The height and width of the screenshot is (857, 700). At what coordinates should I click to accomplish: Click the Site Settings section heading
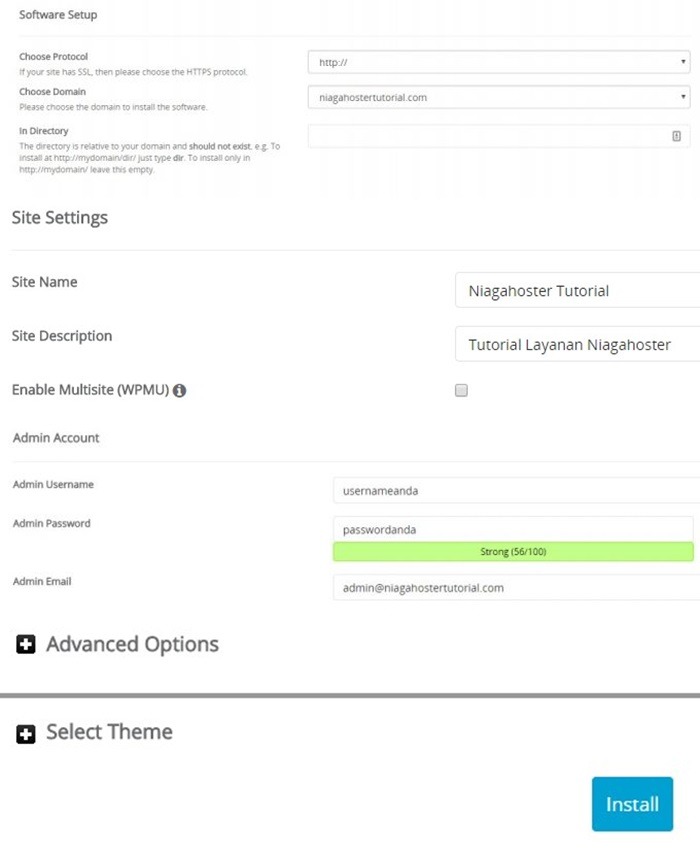57,217
